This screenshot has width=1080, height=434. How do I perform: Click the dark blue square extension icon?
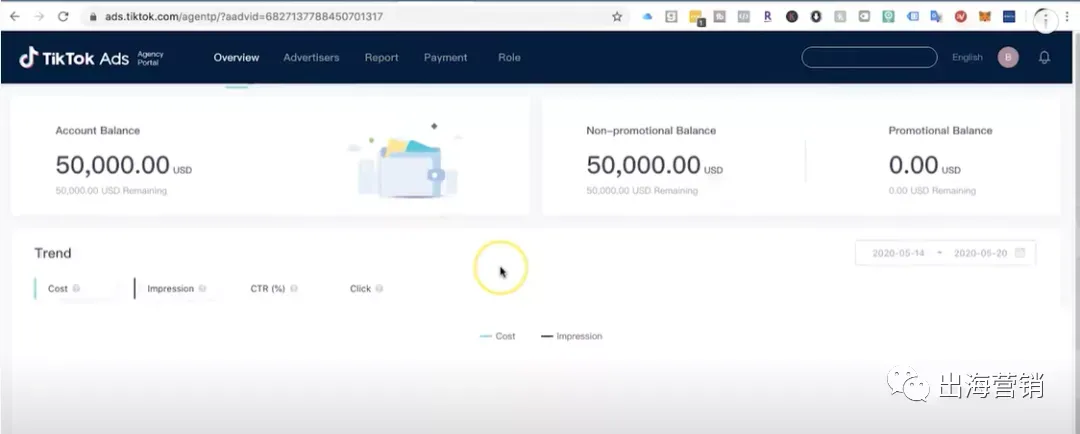coord(1009,17)
